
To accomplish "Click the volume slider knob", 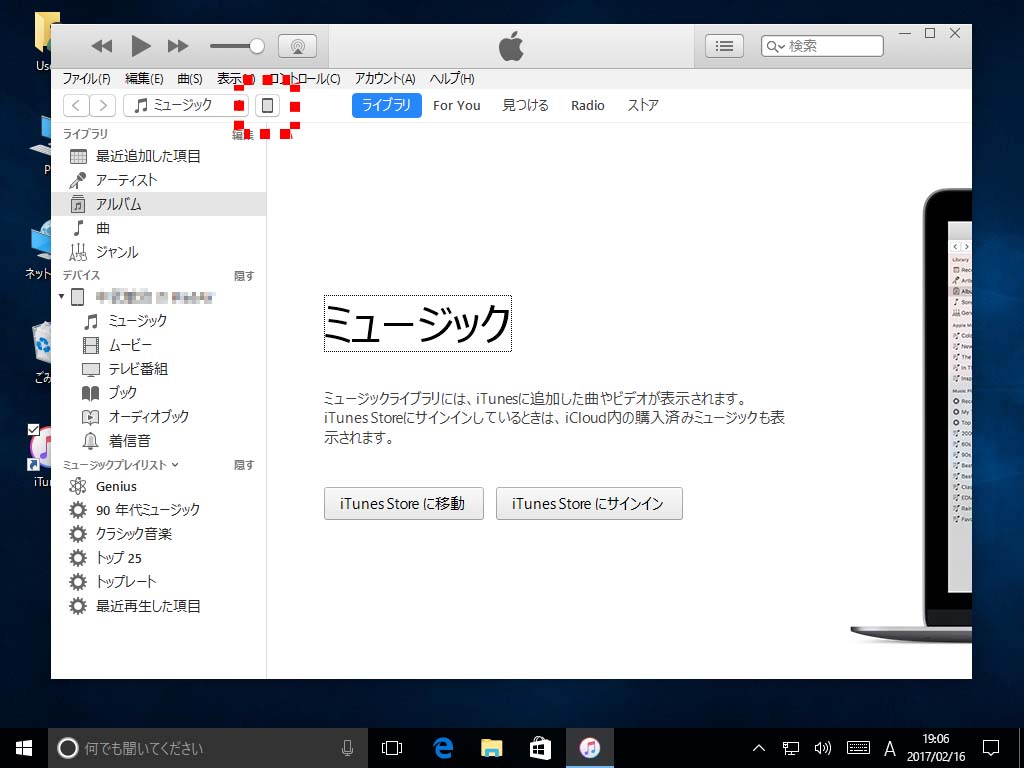I will (257, 46).
